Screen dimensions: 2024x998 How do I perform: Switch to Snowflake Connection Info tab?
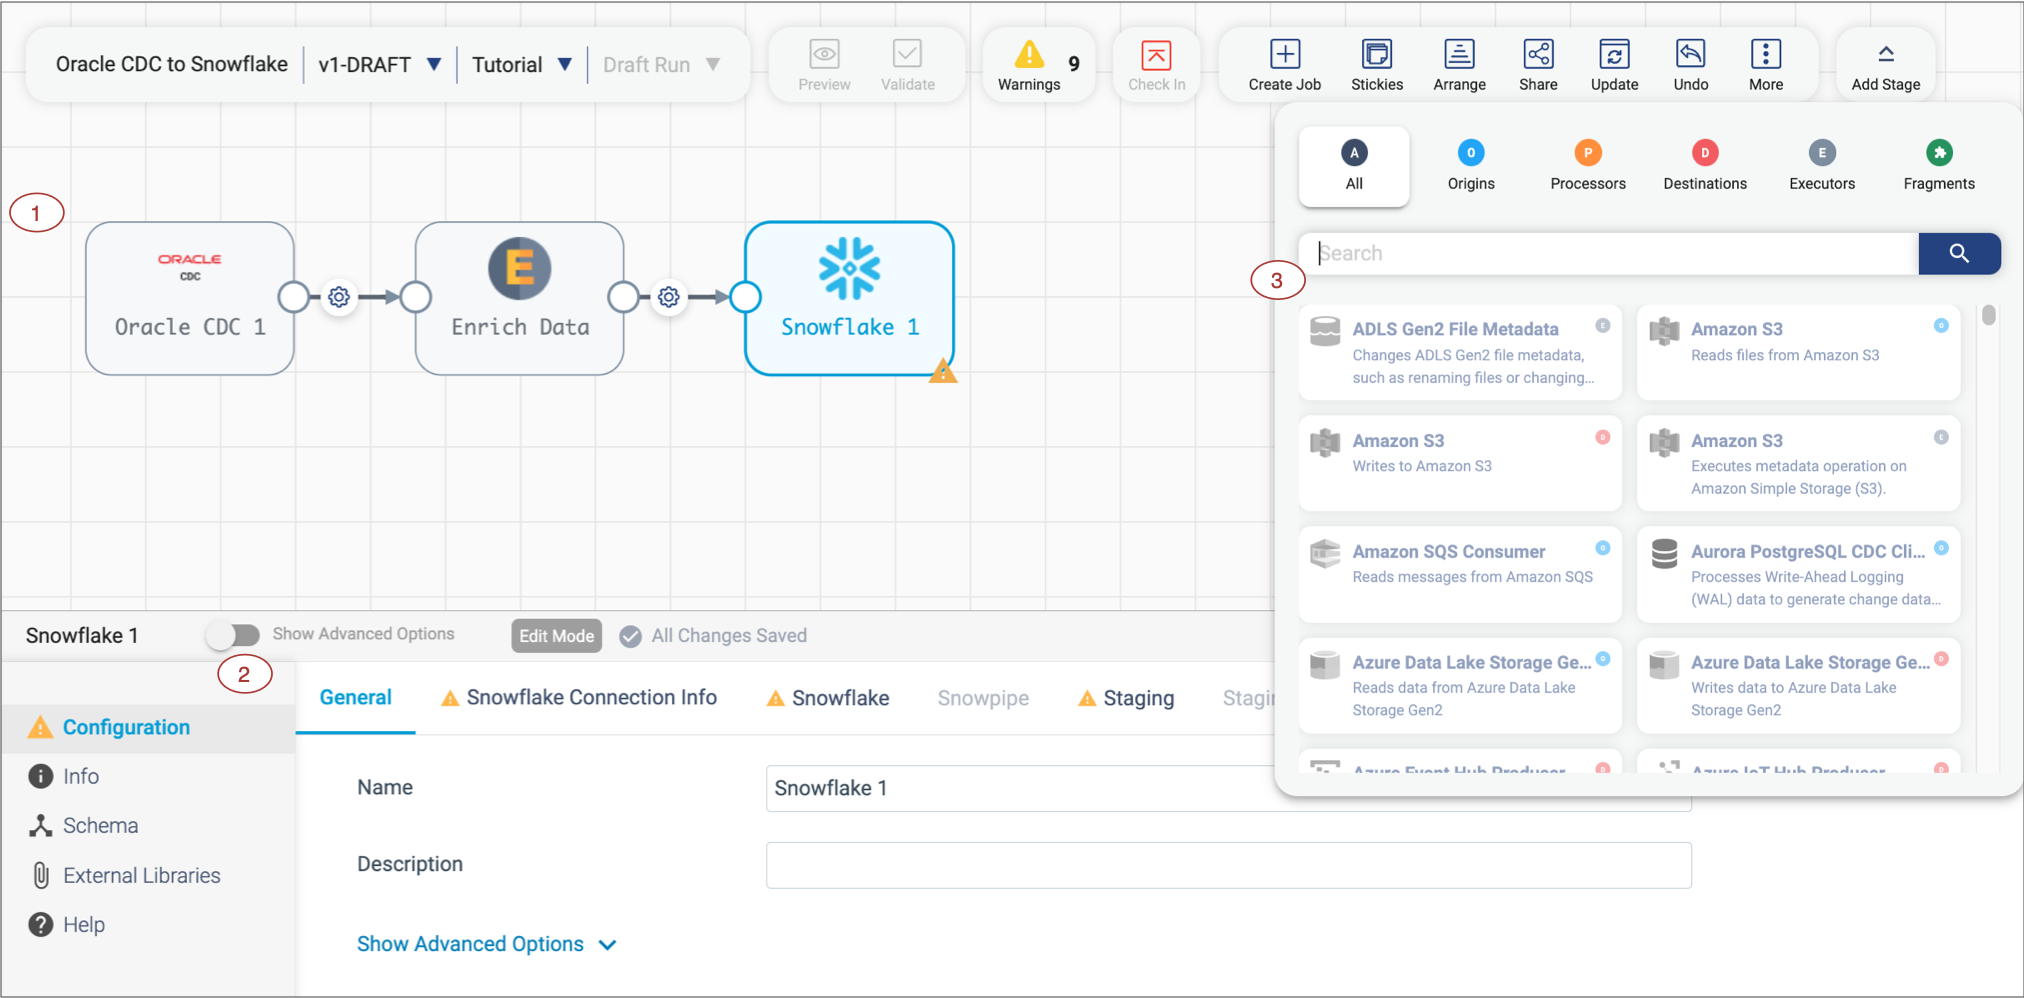click(579, 697)
